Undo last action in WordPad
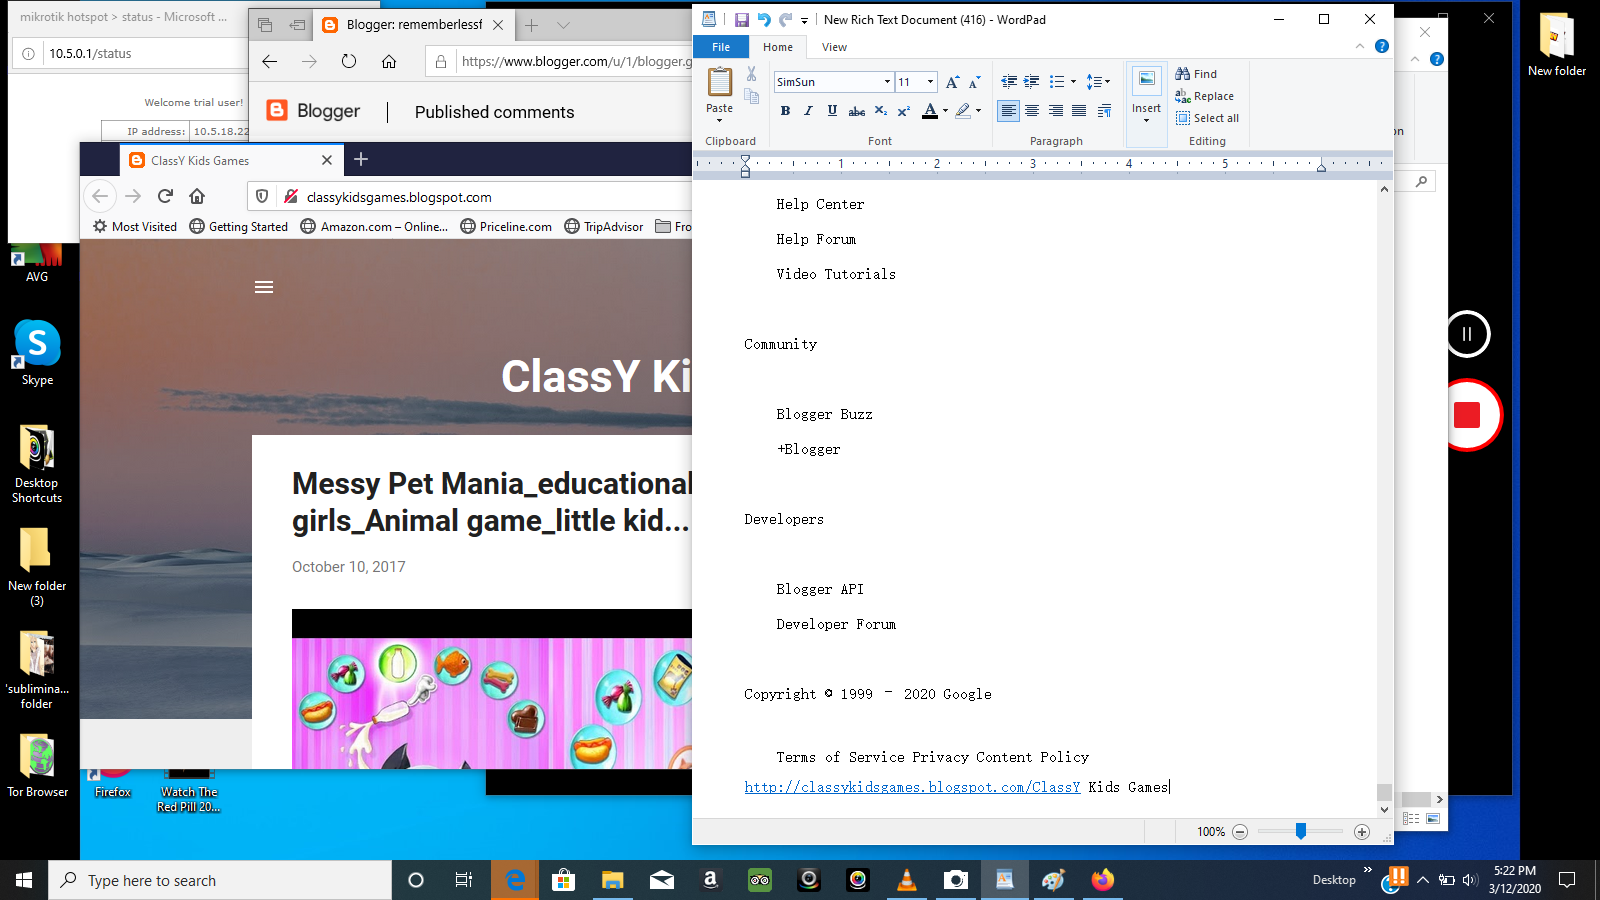 (764, 19)
